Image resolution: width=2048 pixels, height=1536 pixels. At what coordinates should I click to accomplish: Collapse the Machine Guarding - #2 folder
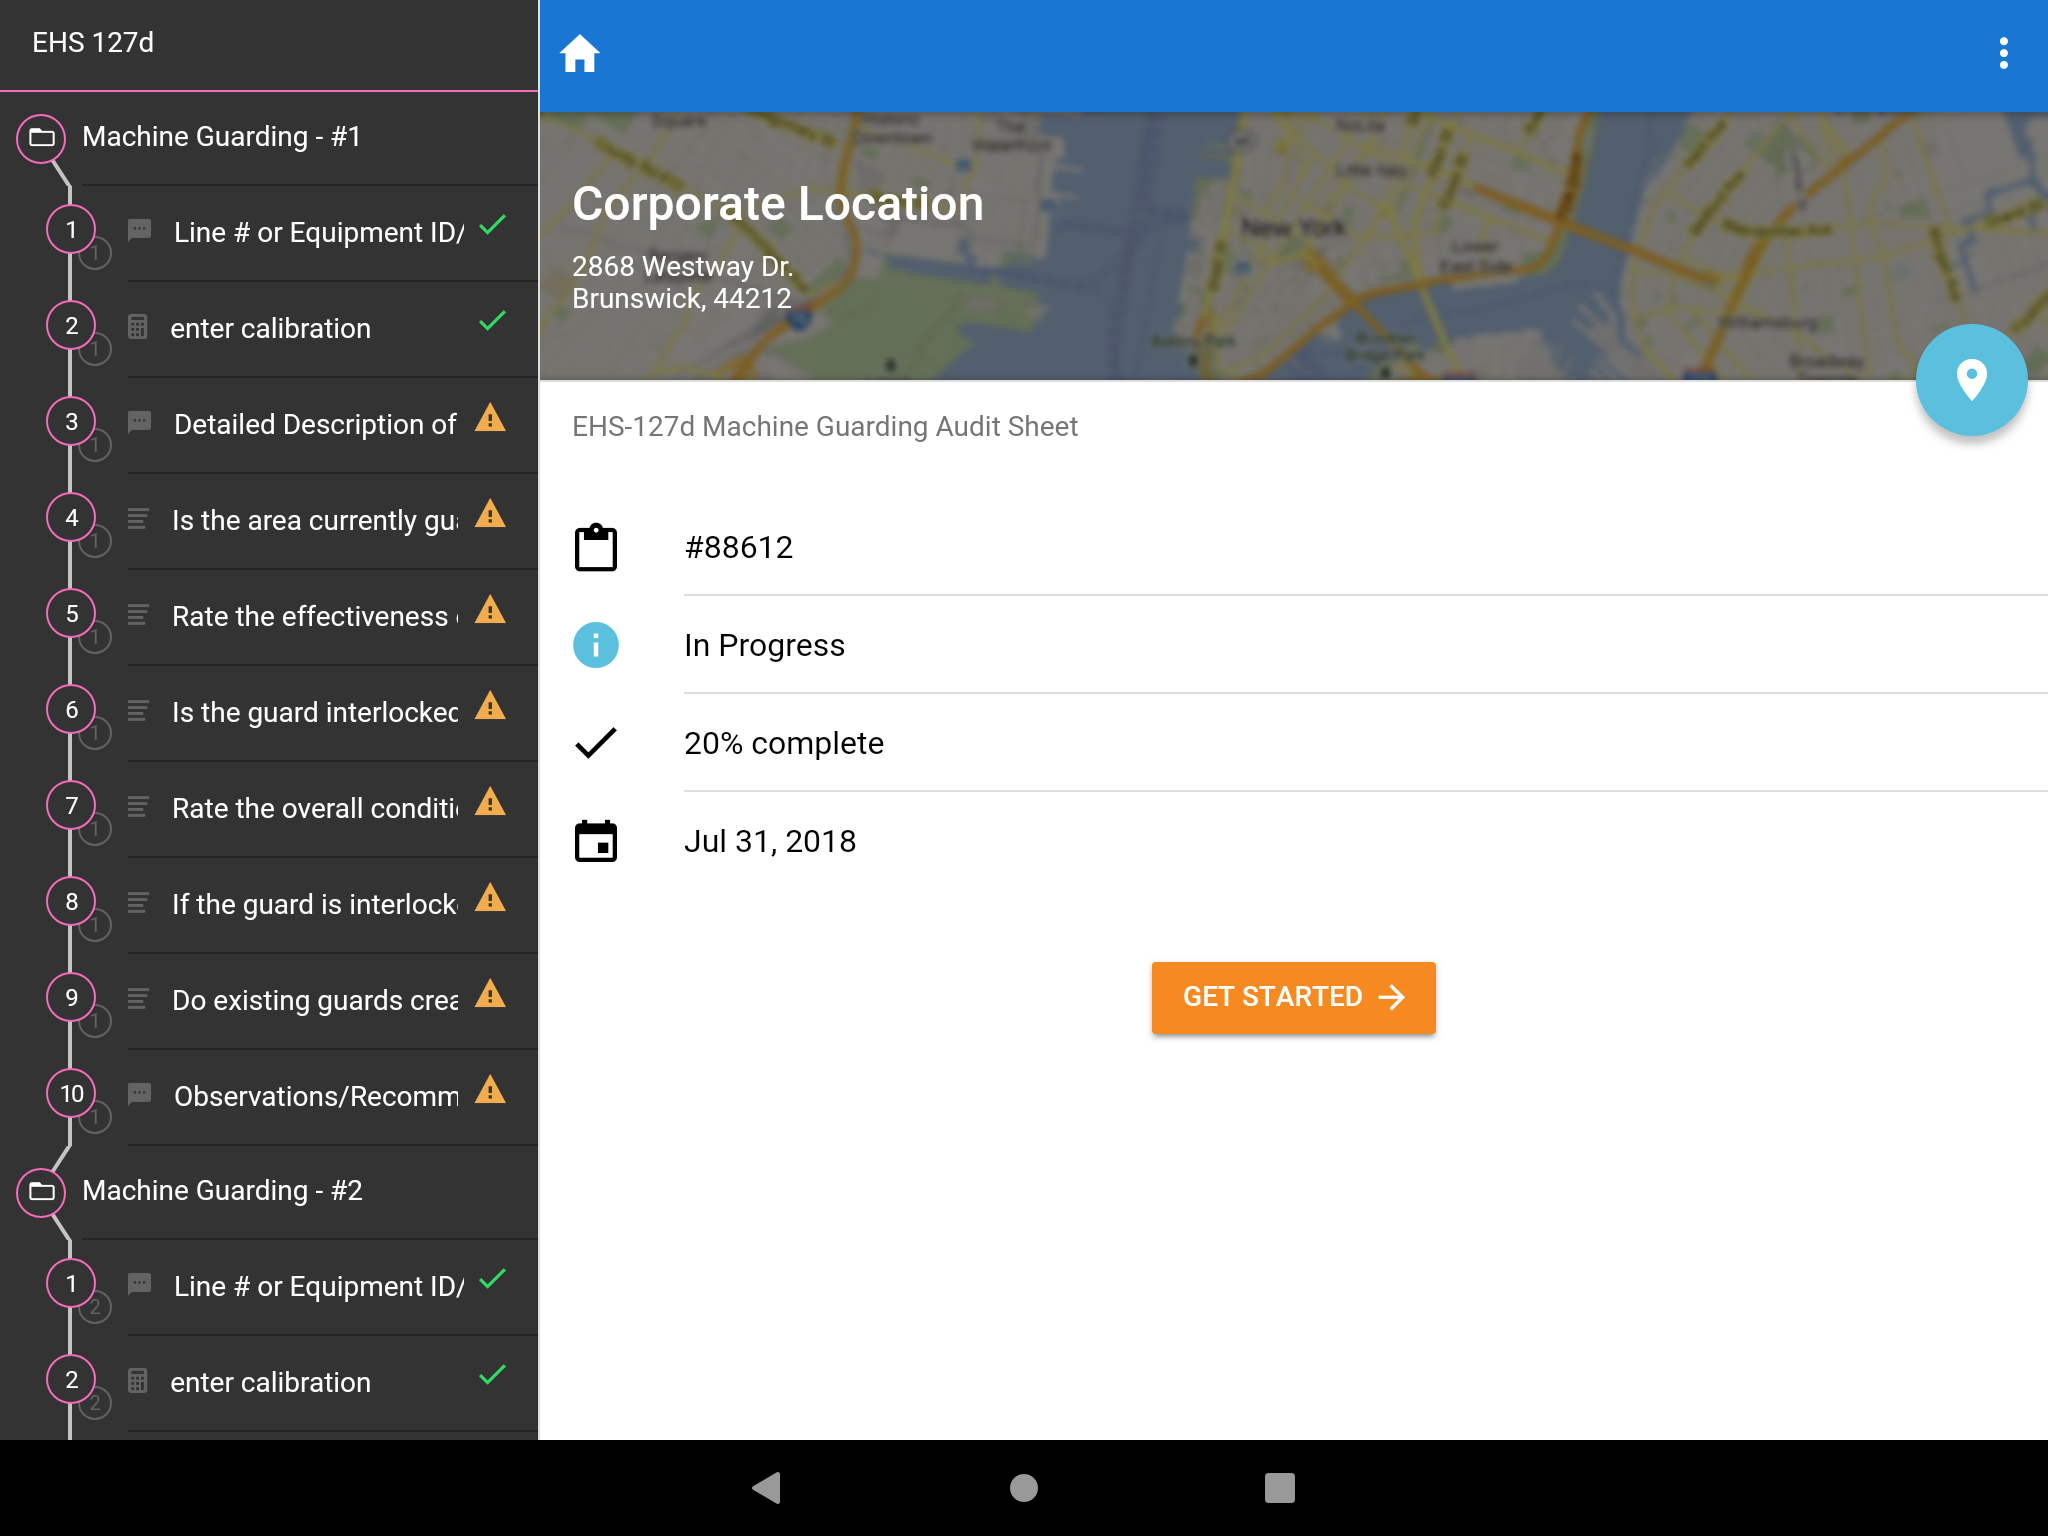(x=41, y=1191)
